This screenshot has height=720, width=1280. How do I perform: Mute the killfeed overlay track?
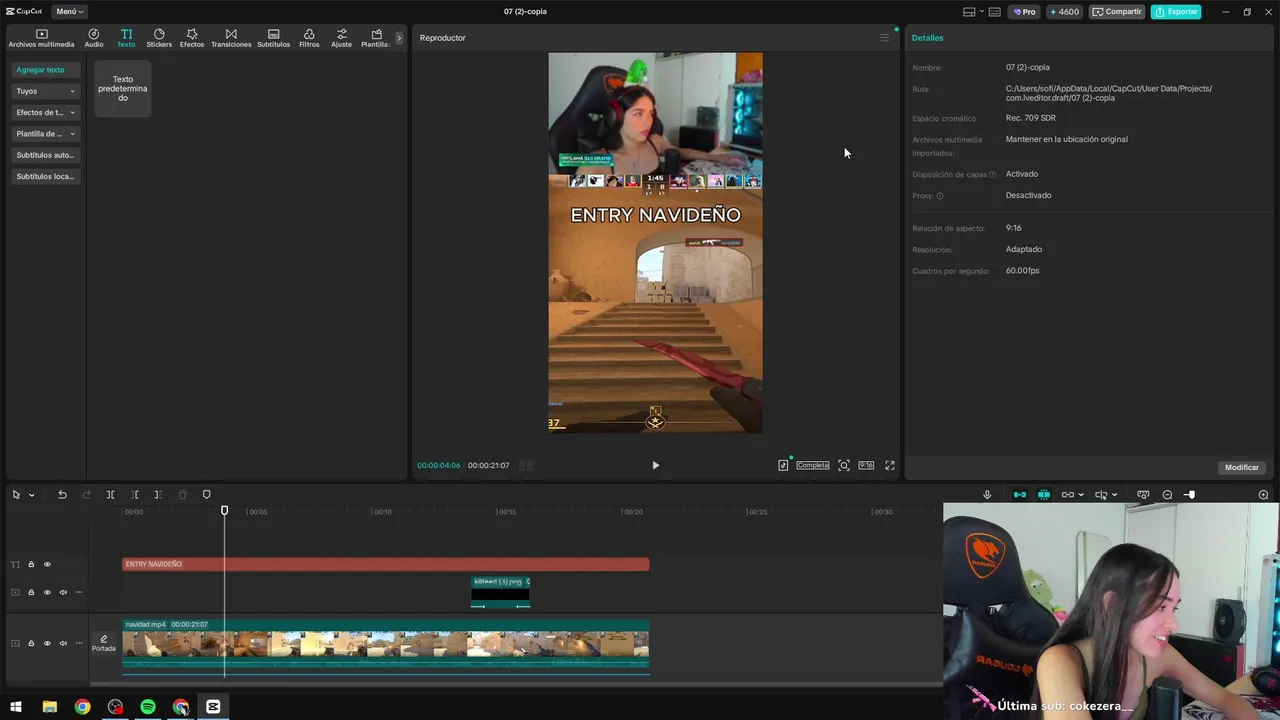pyautogui.click(x=63, y=592)
